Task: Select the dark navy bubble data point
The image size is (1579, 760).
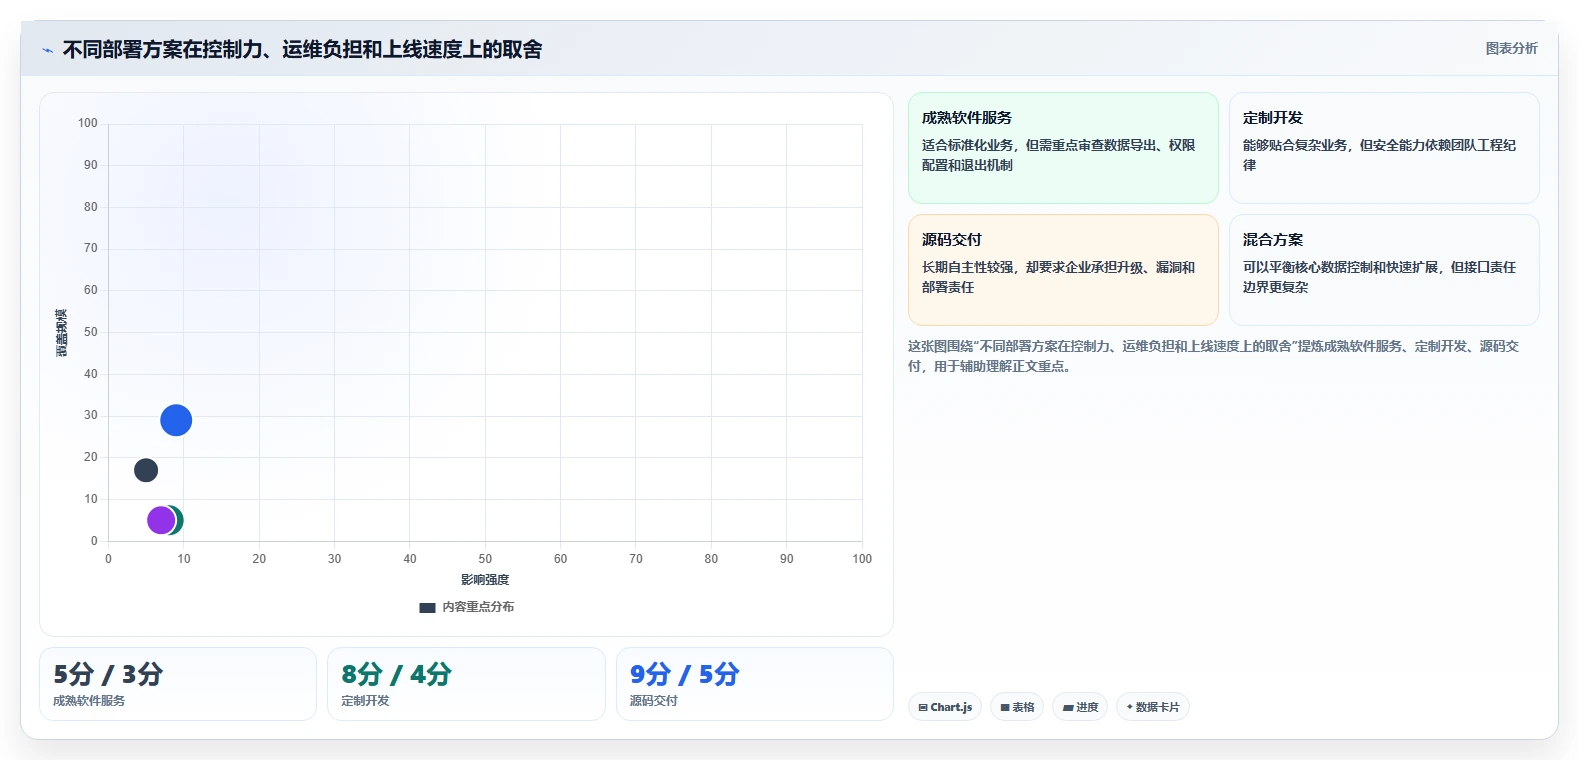Action: tap(146, 470)
